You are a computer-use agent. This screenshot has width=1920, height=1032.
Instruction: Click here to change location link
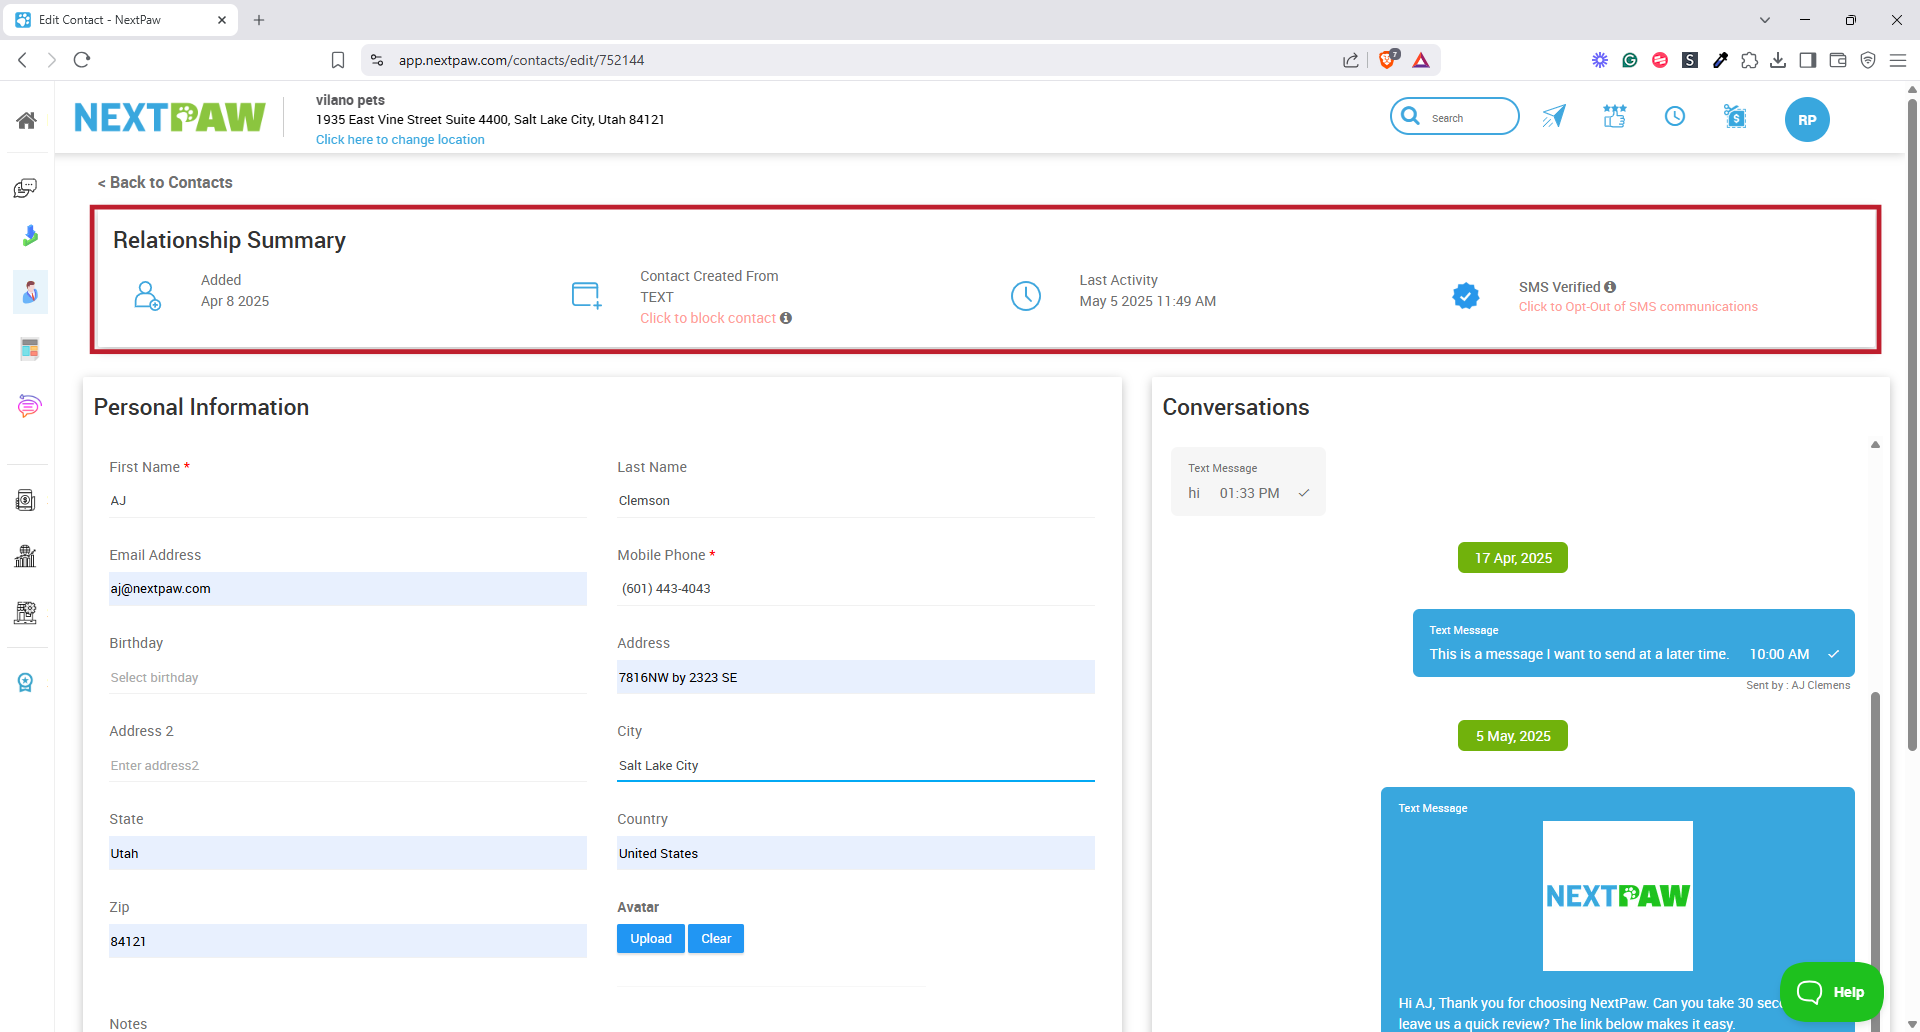pos(400,140)
